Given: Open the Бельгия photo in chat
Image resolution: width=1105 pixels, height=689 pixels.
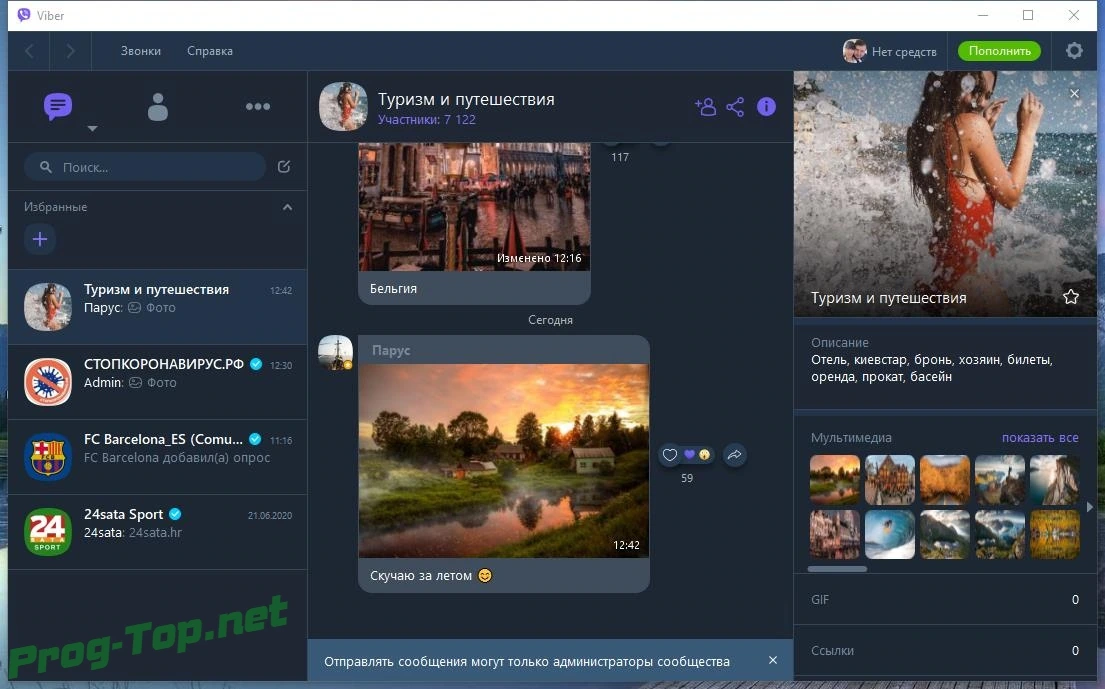Looking at the screenshot, I should click(x=474, y=206).
